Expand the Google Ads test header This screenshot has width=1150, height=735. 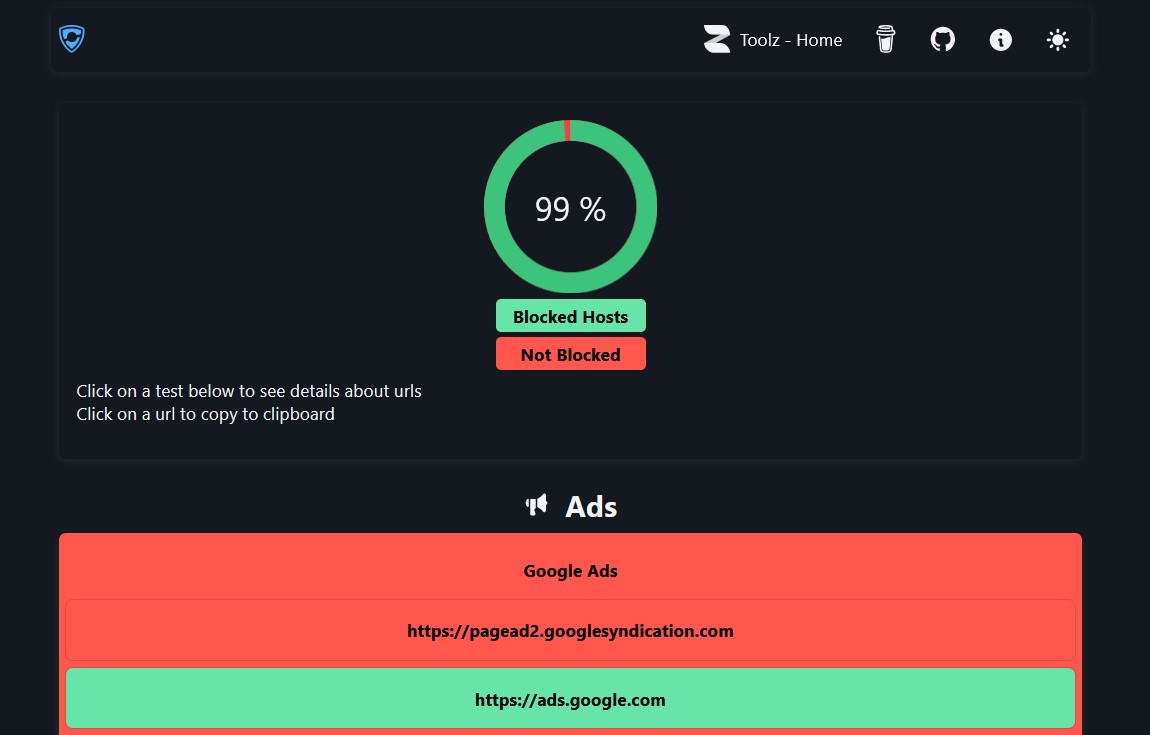(x=571, y=571)
